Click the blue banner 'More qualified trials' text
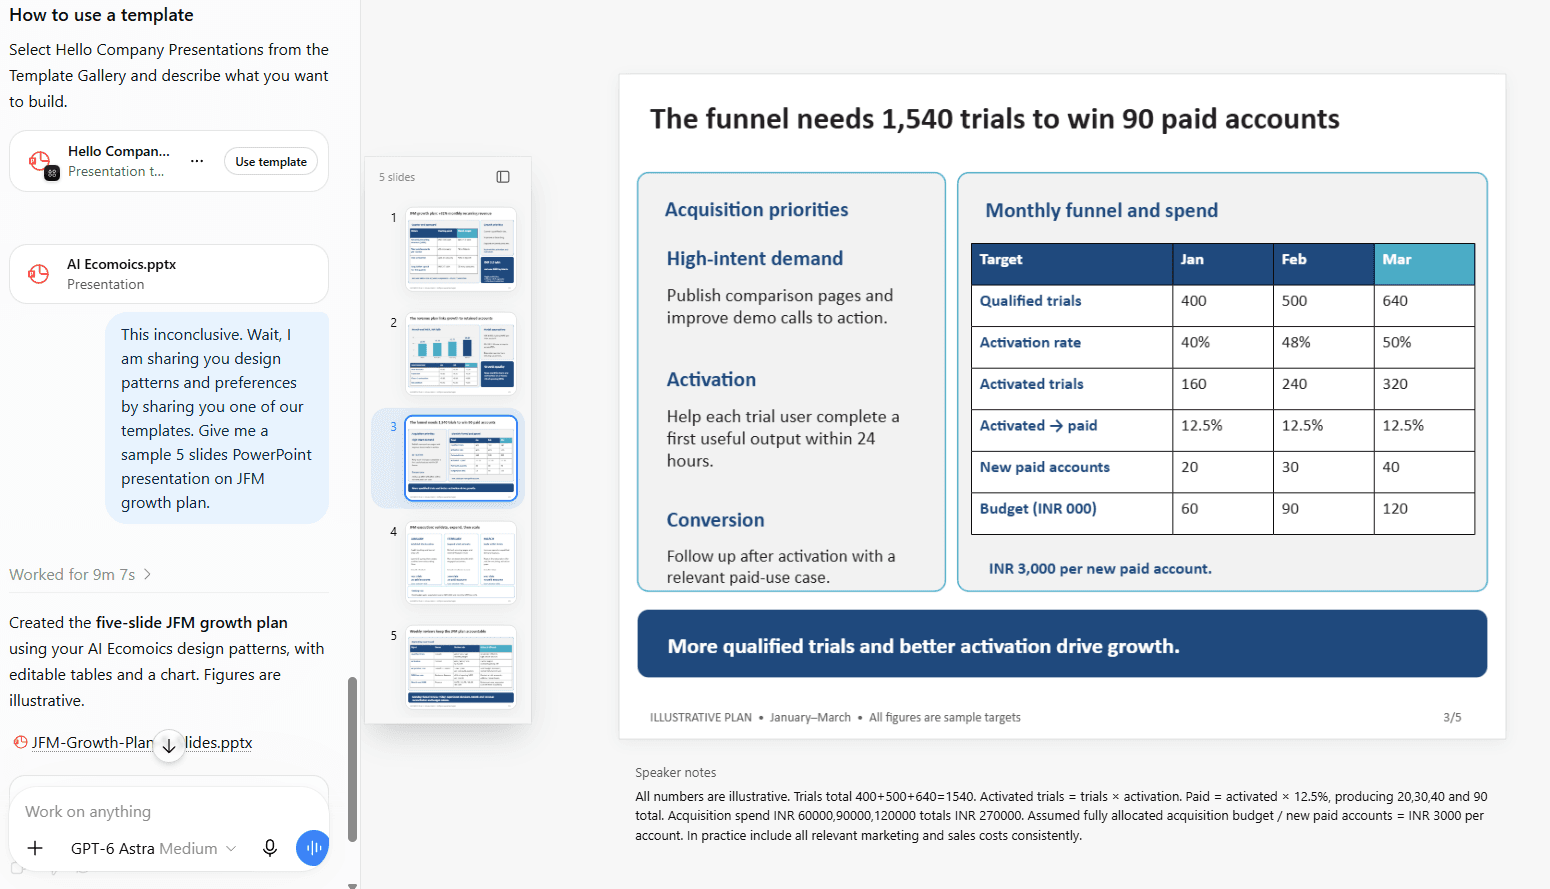 coord(923,646)
